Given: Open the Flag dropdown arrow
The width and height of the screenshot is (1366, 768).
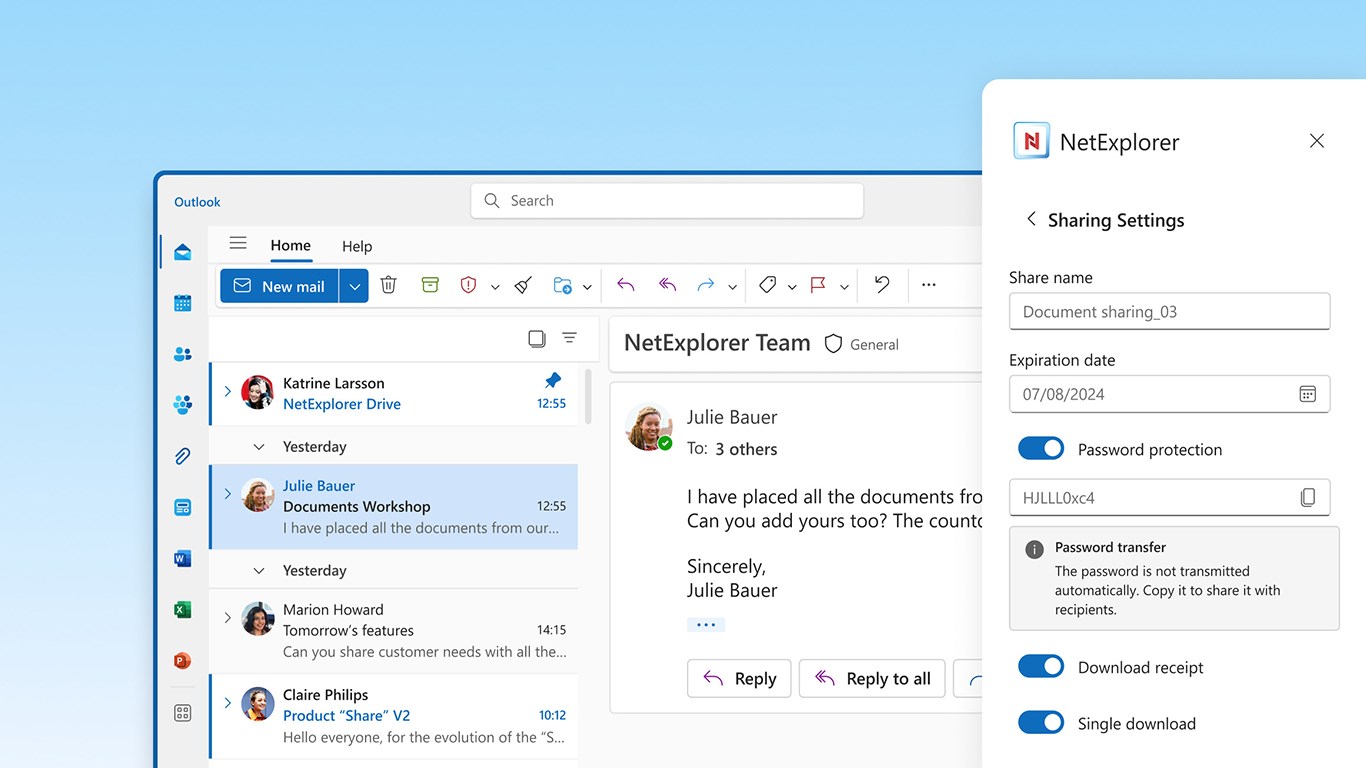Looking at the screenshot, I should point(844,287).
